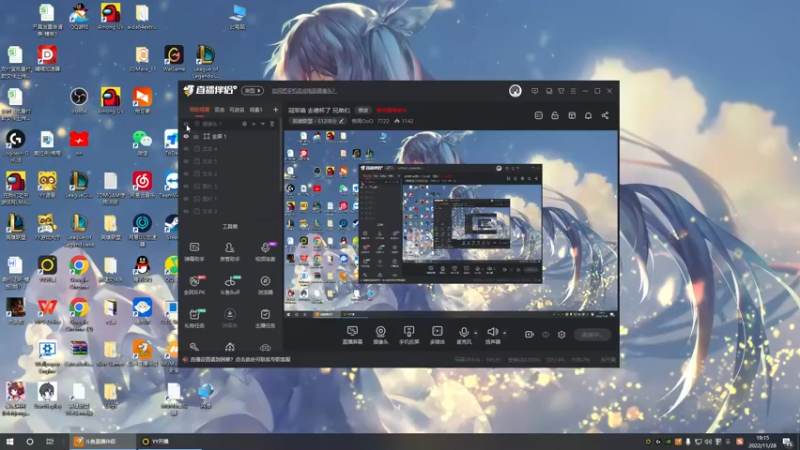Move 摄像头1 source up with arrow
This screenshot has height=450, width=800.
click(x=254, y=124)
